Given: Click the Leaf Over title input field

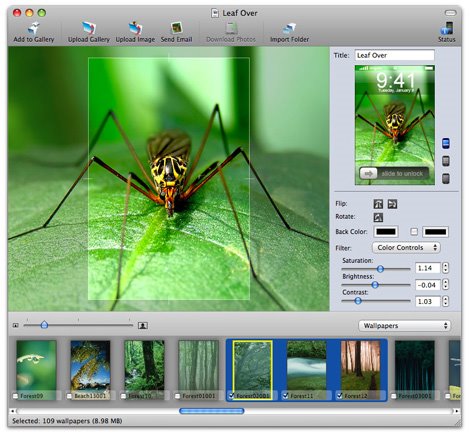Looking at the screenshot, I should tap(395, 55).
